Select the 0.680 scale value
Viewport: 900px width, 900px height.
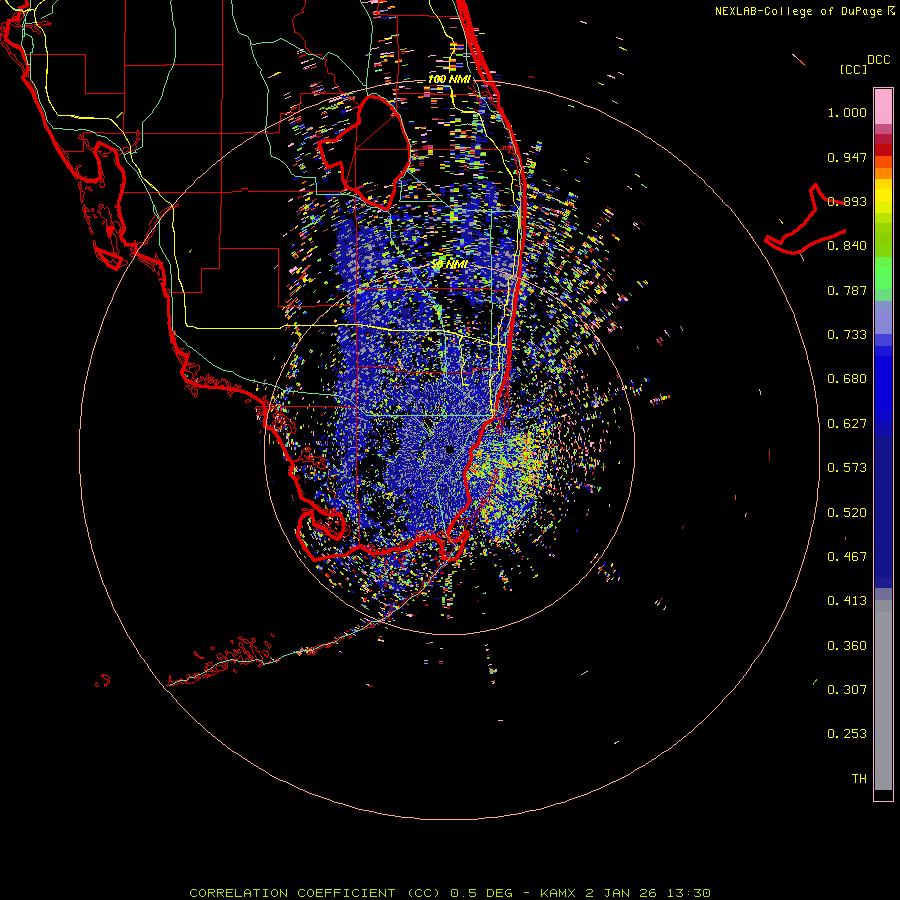click(x=847, y=379)
